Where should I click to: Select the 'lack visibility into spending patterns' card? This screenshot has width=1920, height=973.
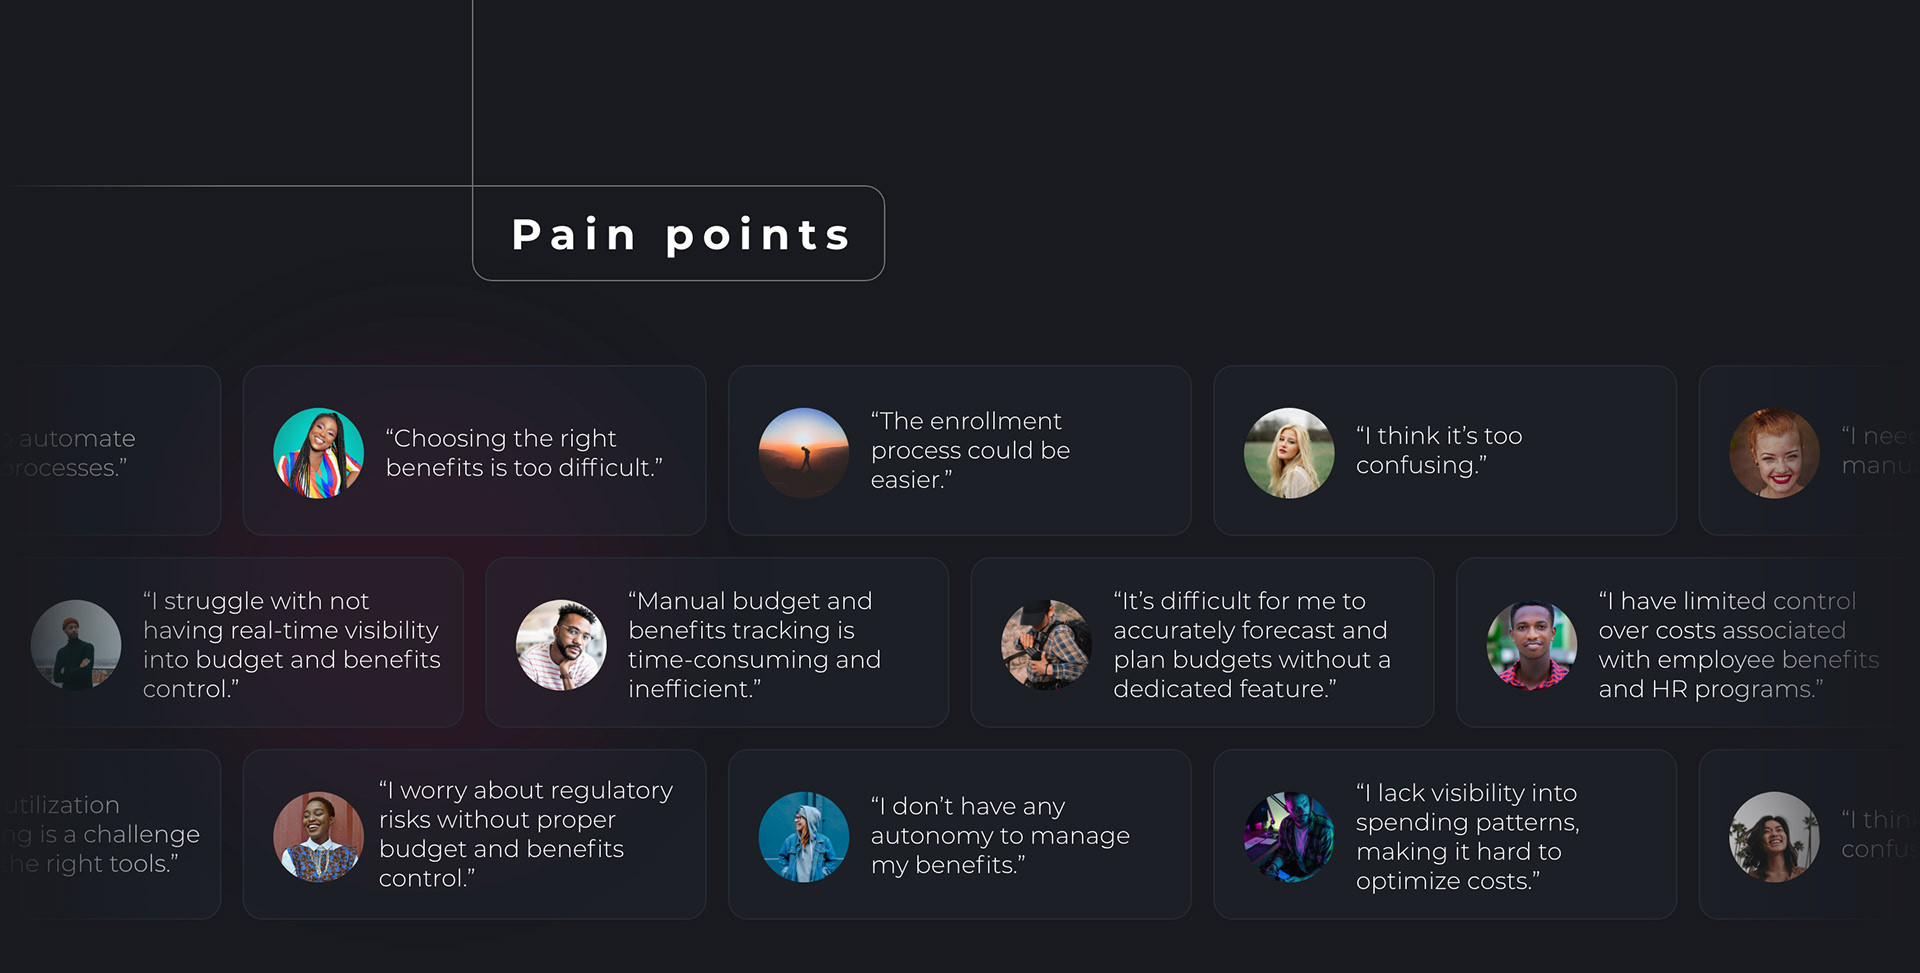click(1445, 834)
